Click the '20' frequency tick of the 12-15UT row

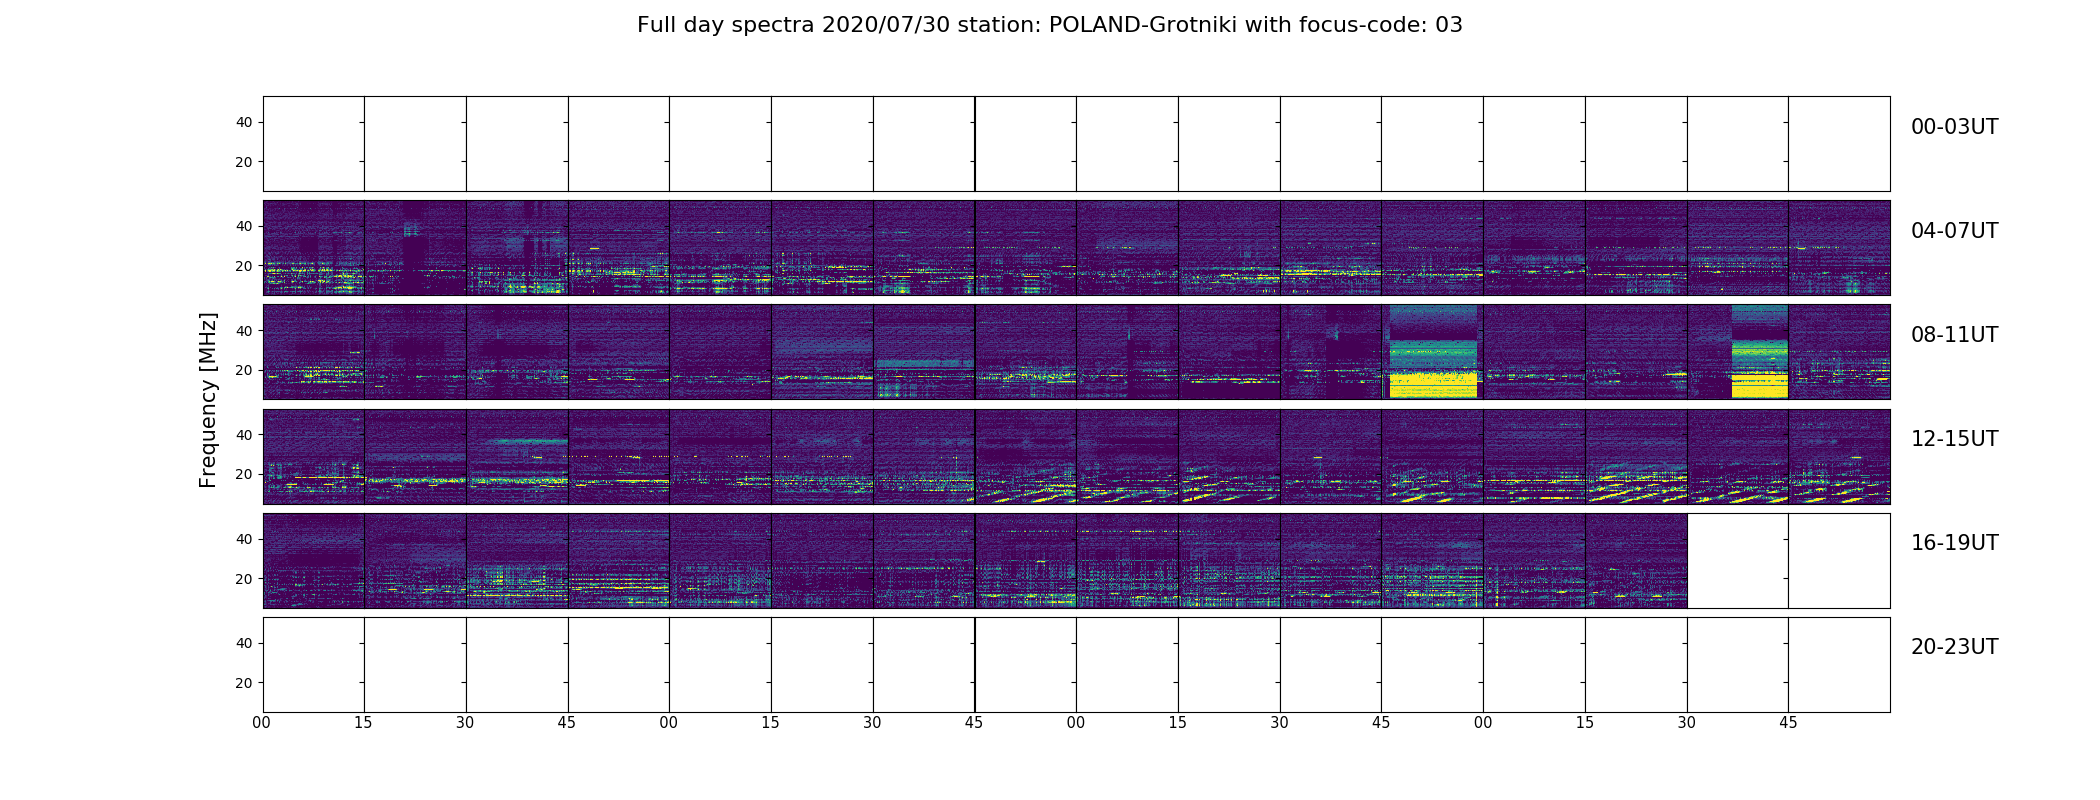pyautogui.click(x=244, y=474)
